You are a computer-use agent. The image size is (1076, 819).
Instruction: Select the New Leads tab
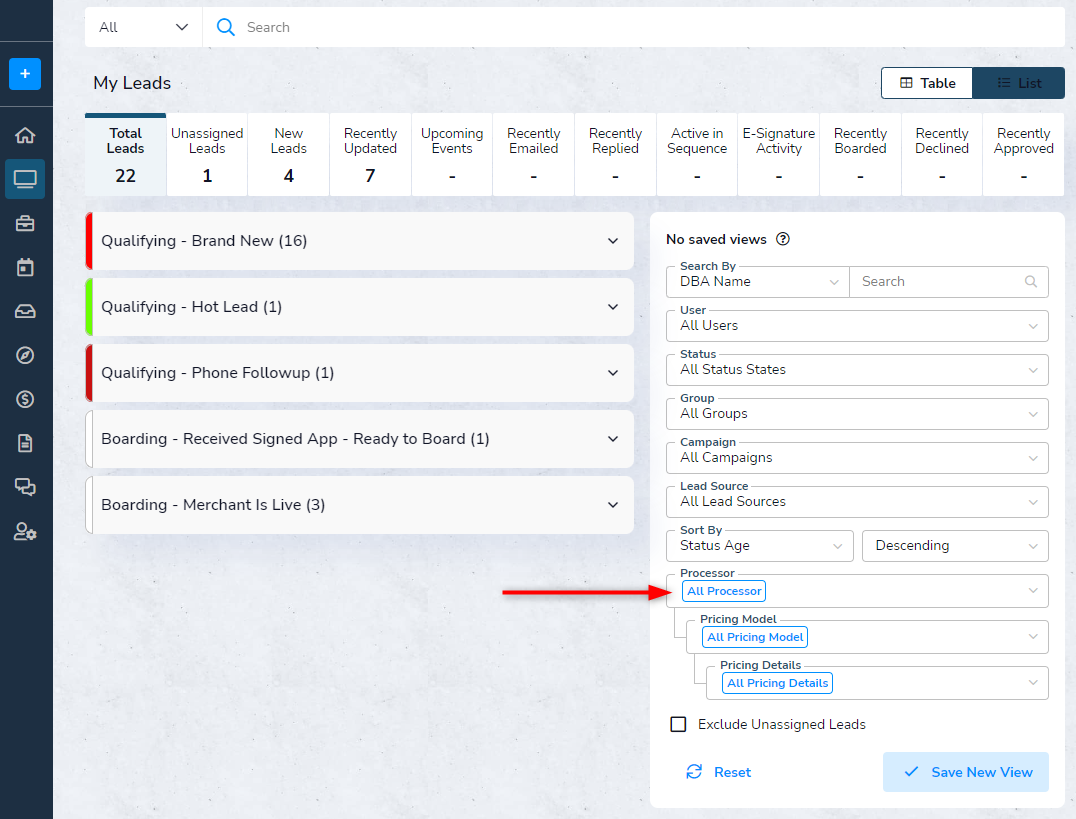click(x=289, y=155)
